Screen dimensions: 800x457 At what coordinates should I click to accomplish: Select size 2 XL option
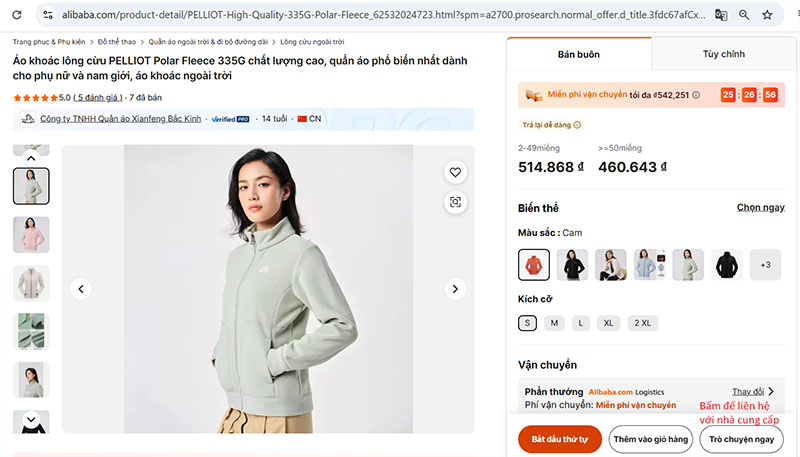(x=642, y=323)
